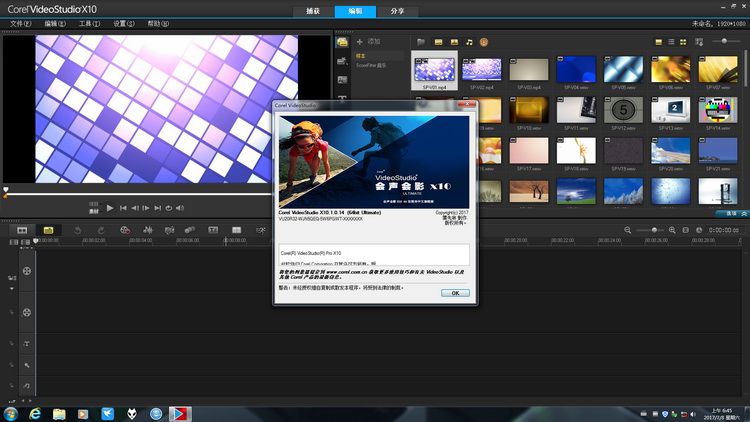The image size is (750, 422).
Task: Select the 样本 sample library folder
Action: point(360,56)
